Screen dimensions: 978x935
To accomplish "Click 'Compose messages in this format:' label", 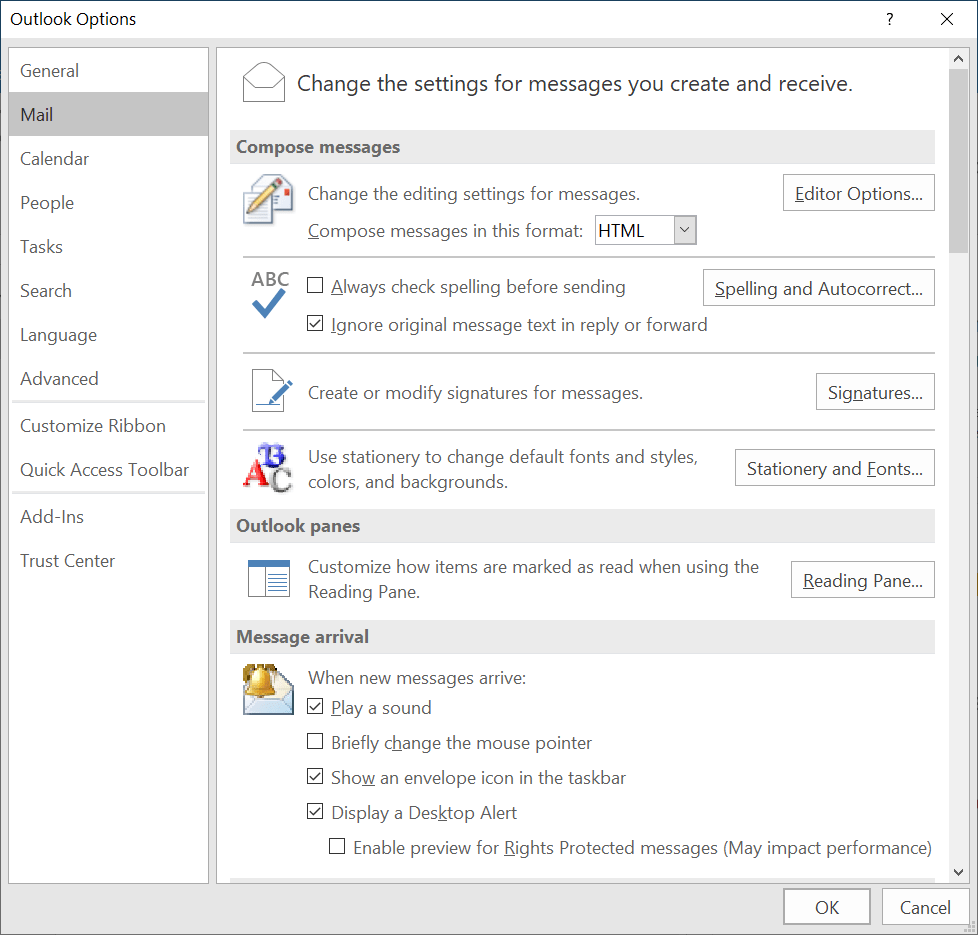I will [x=445, y=231].
